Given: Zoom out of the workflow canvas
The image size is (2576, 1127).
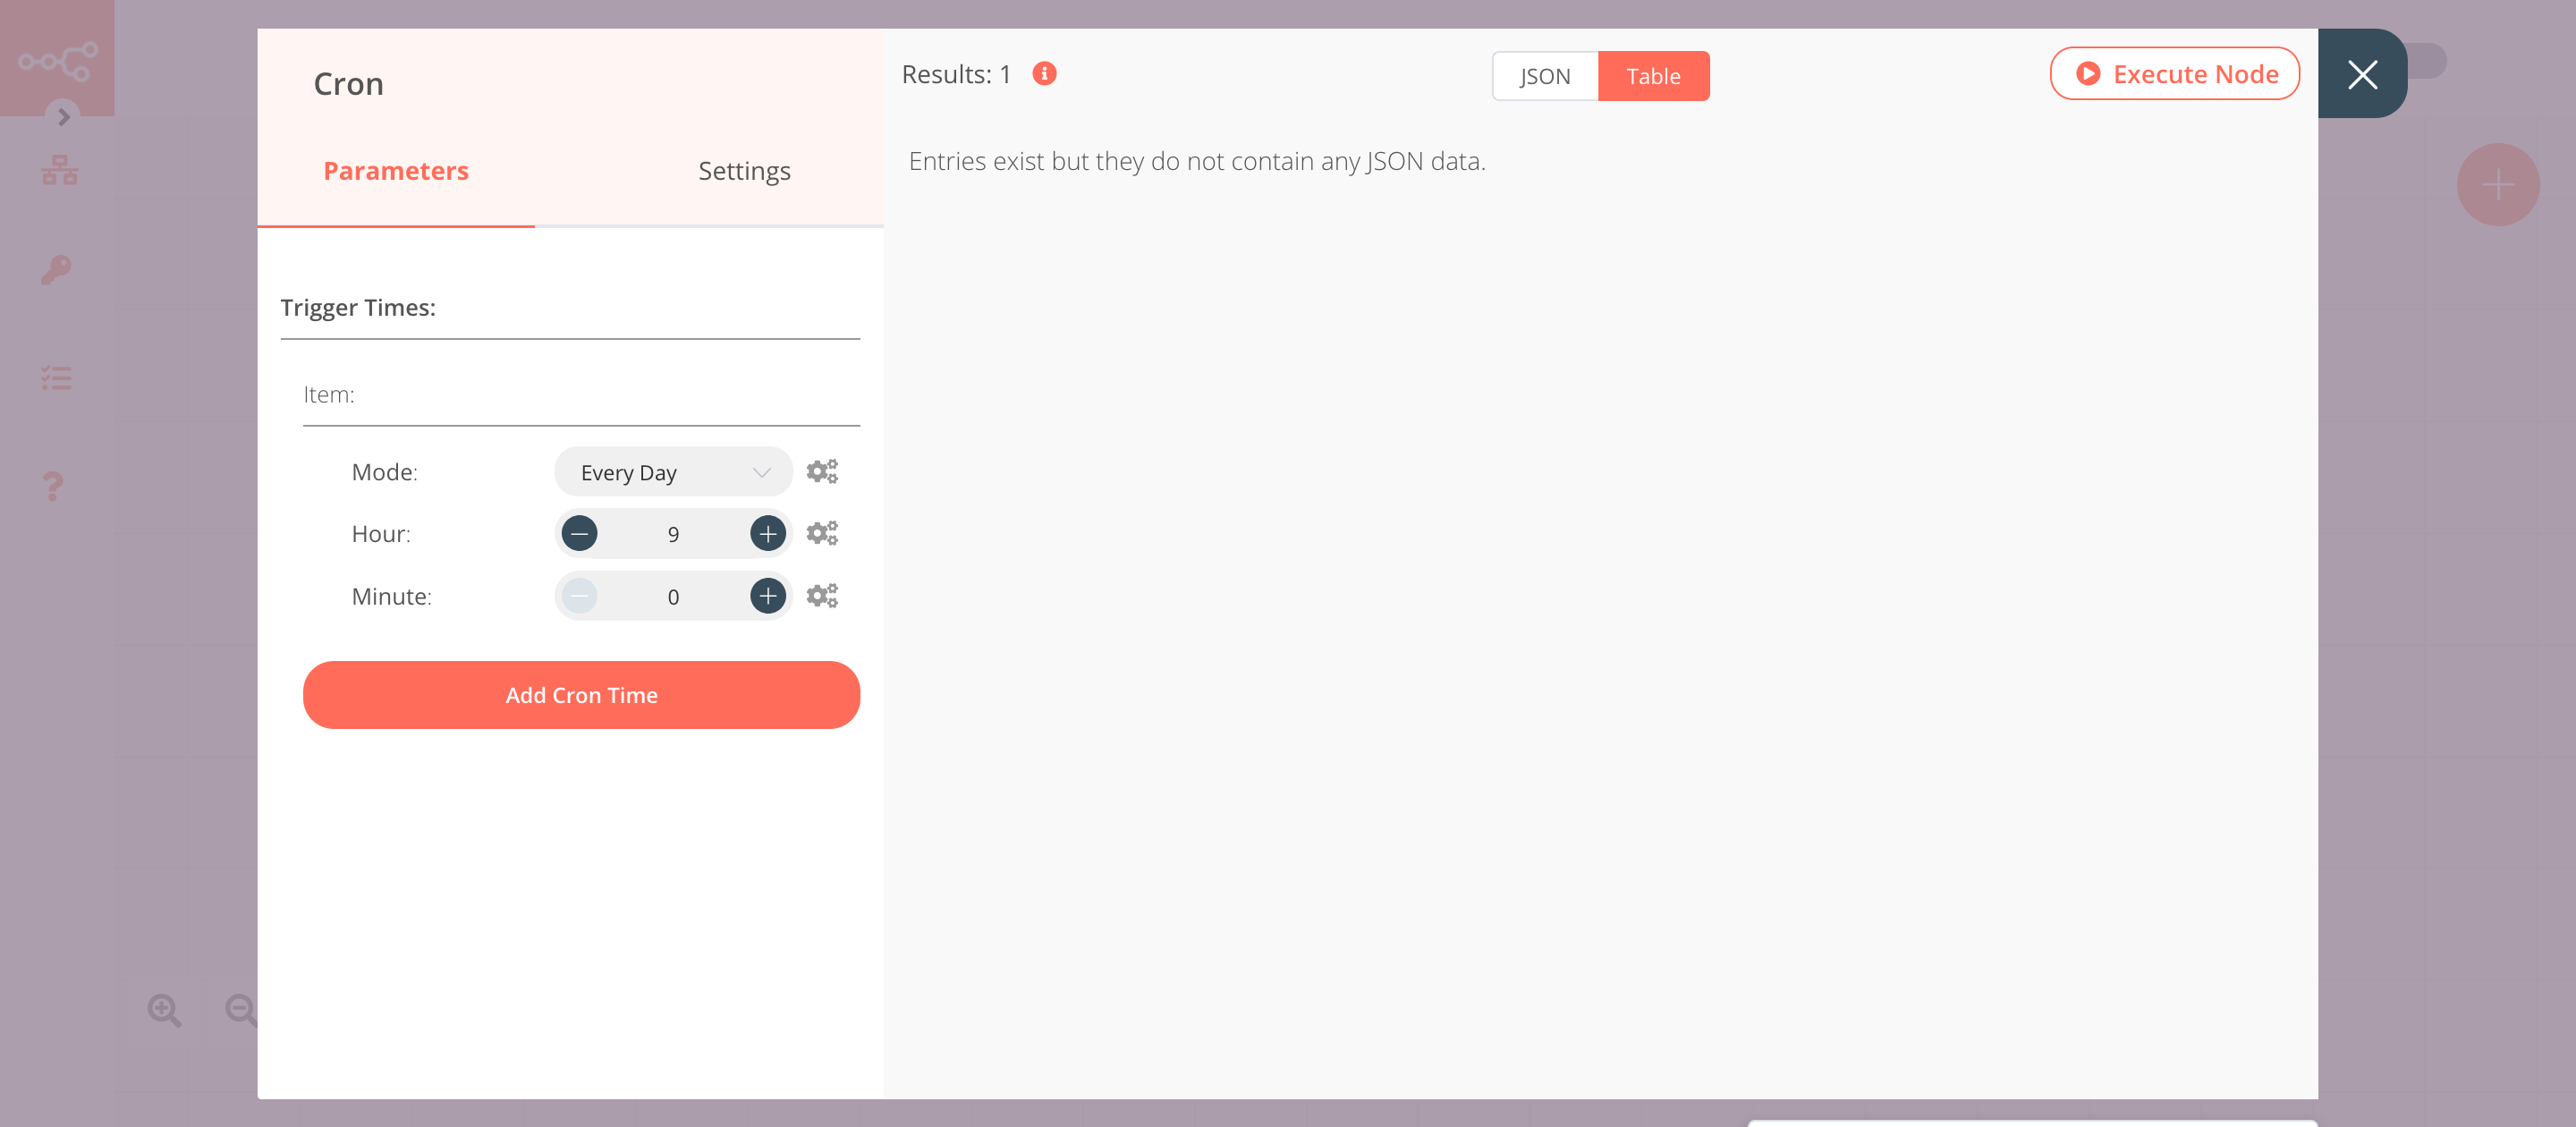Looking at the screenshot, I should 239,1010.
